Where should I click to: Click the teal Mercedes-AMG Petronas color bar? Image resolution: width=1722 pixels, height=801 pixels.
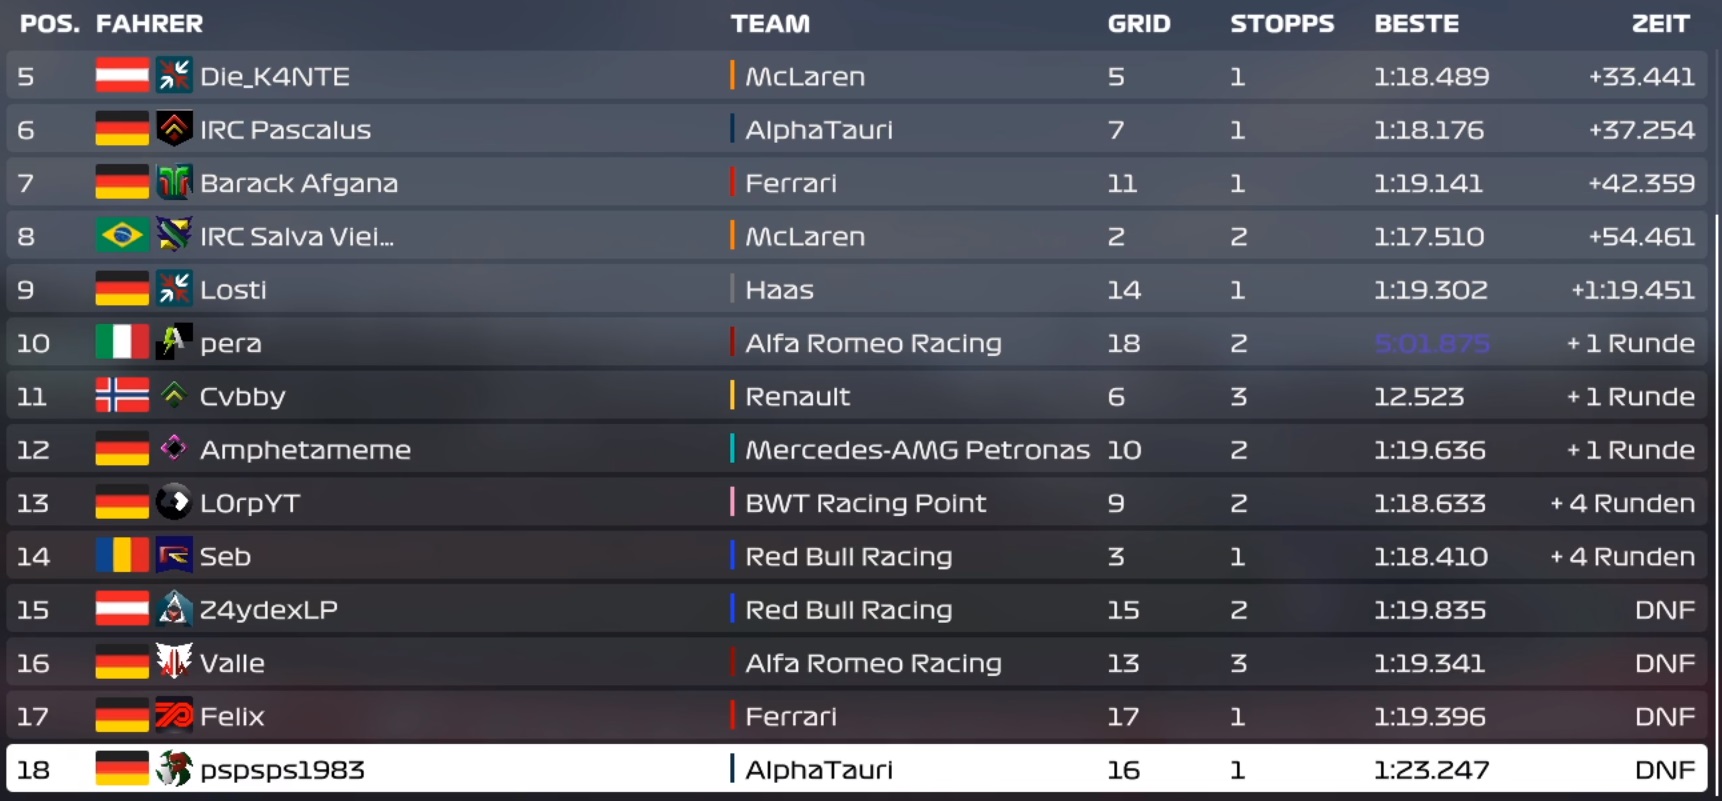tap(732, 449)
